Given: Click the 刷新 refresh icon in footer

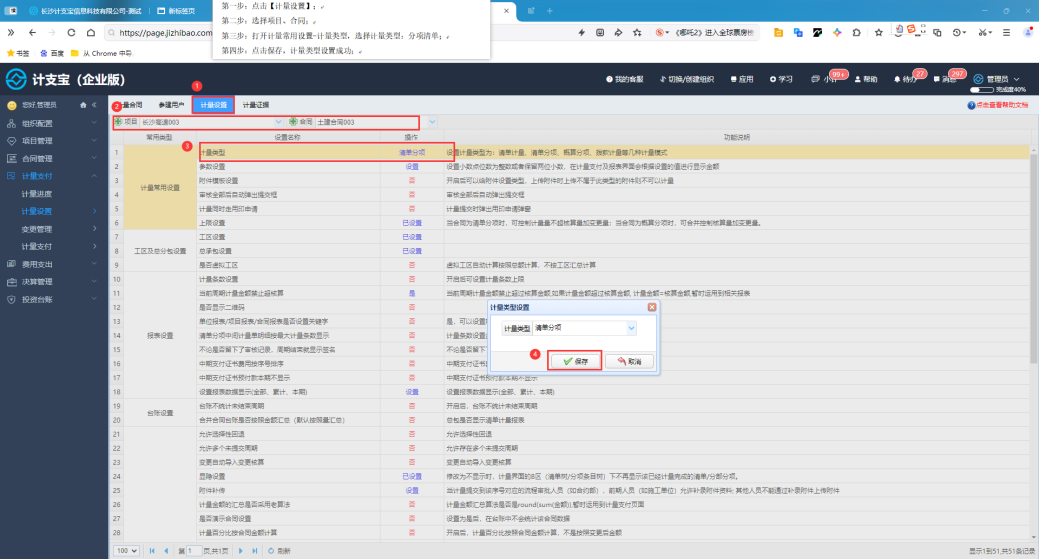Looking at the screenshot, I should point(270,550).
